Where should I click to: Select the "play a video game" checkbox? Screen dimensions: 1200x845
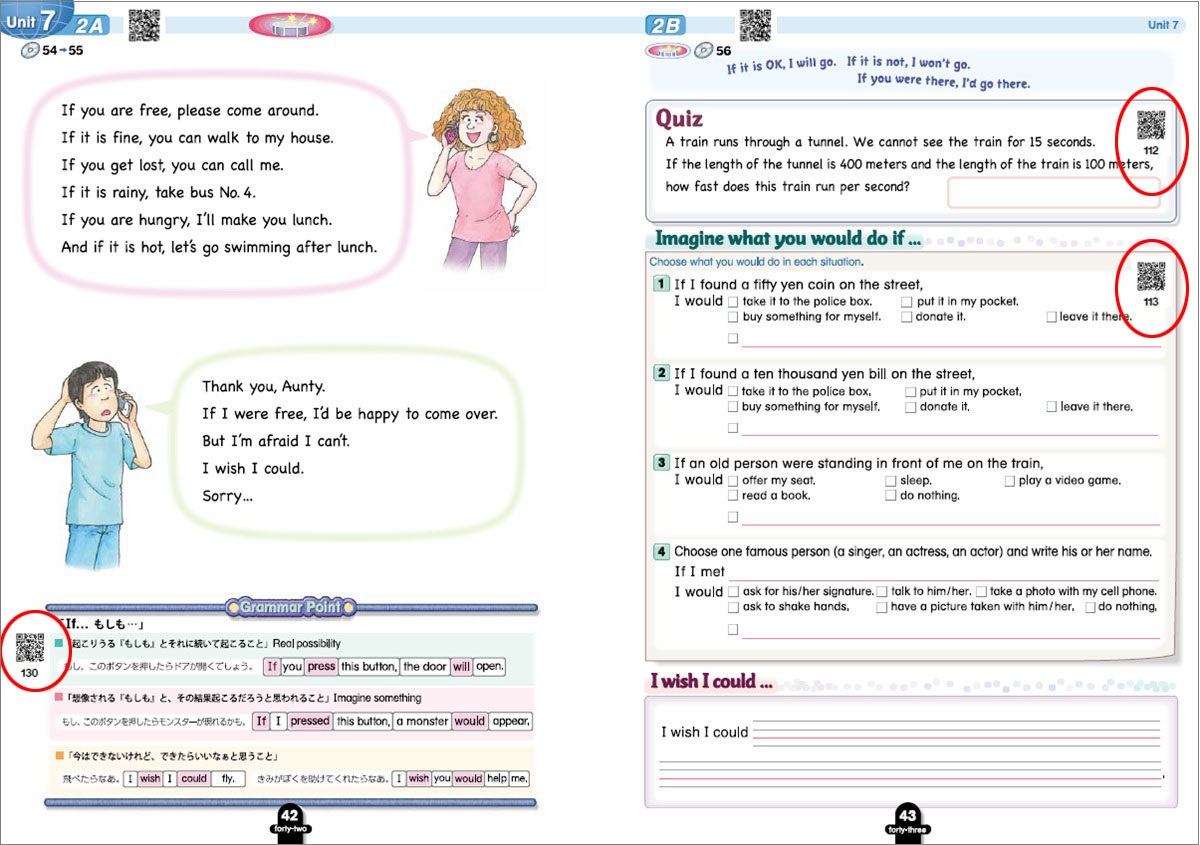click(x=1010, y=481)
